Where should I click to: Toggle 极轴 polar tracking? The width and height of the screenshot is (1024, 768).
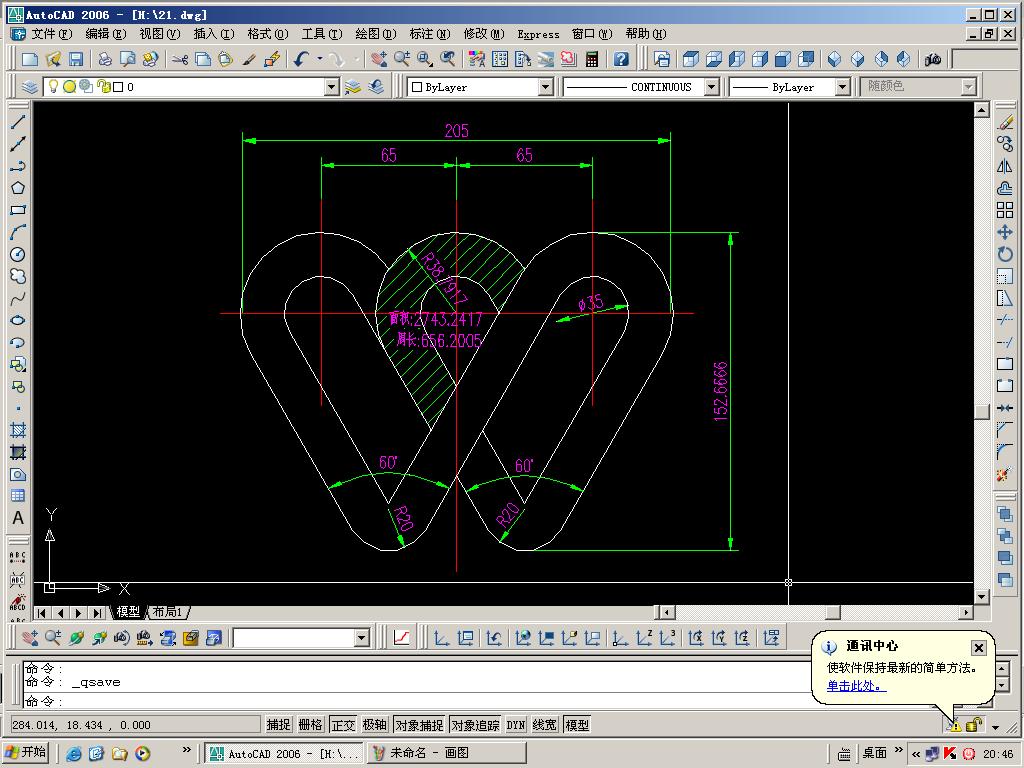point(375,725)
